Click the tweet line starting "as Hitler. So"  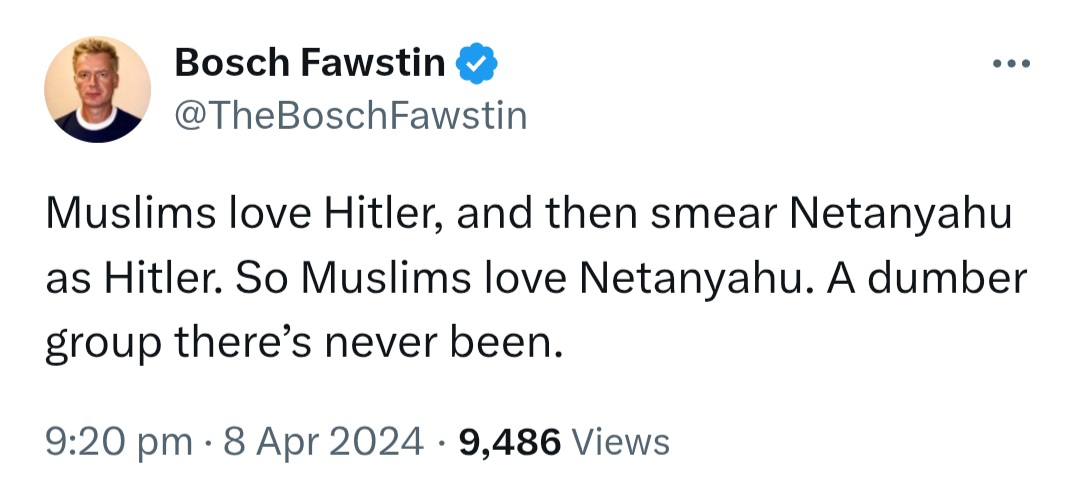pyautogui.click(x=537, y=278)
